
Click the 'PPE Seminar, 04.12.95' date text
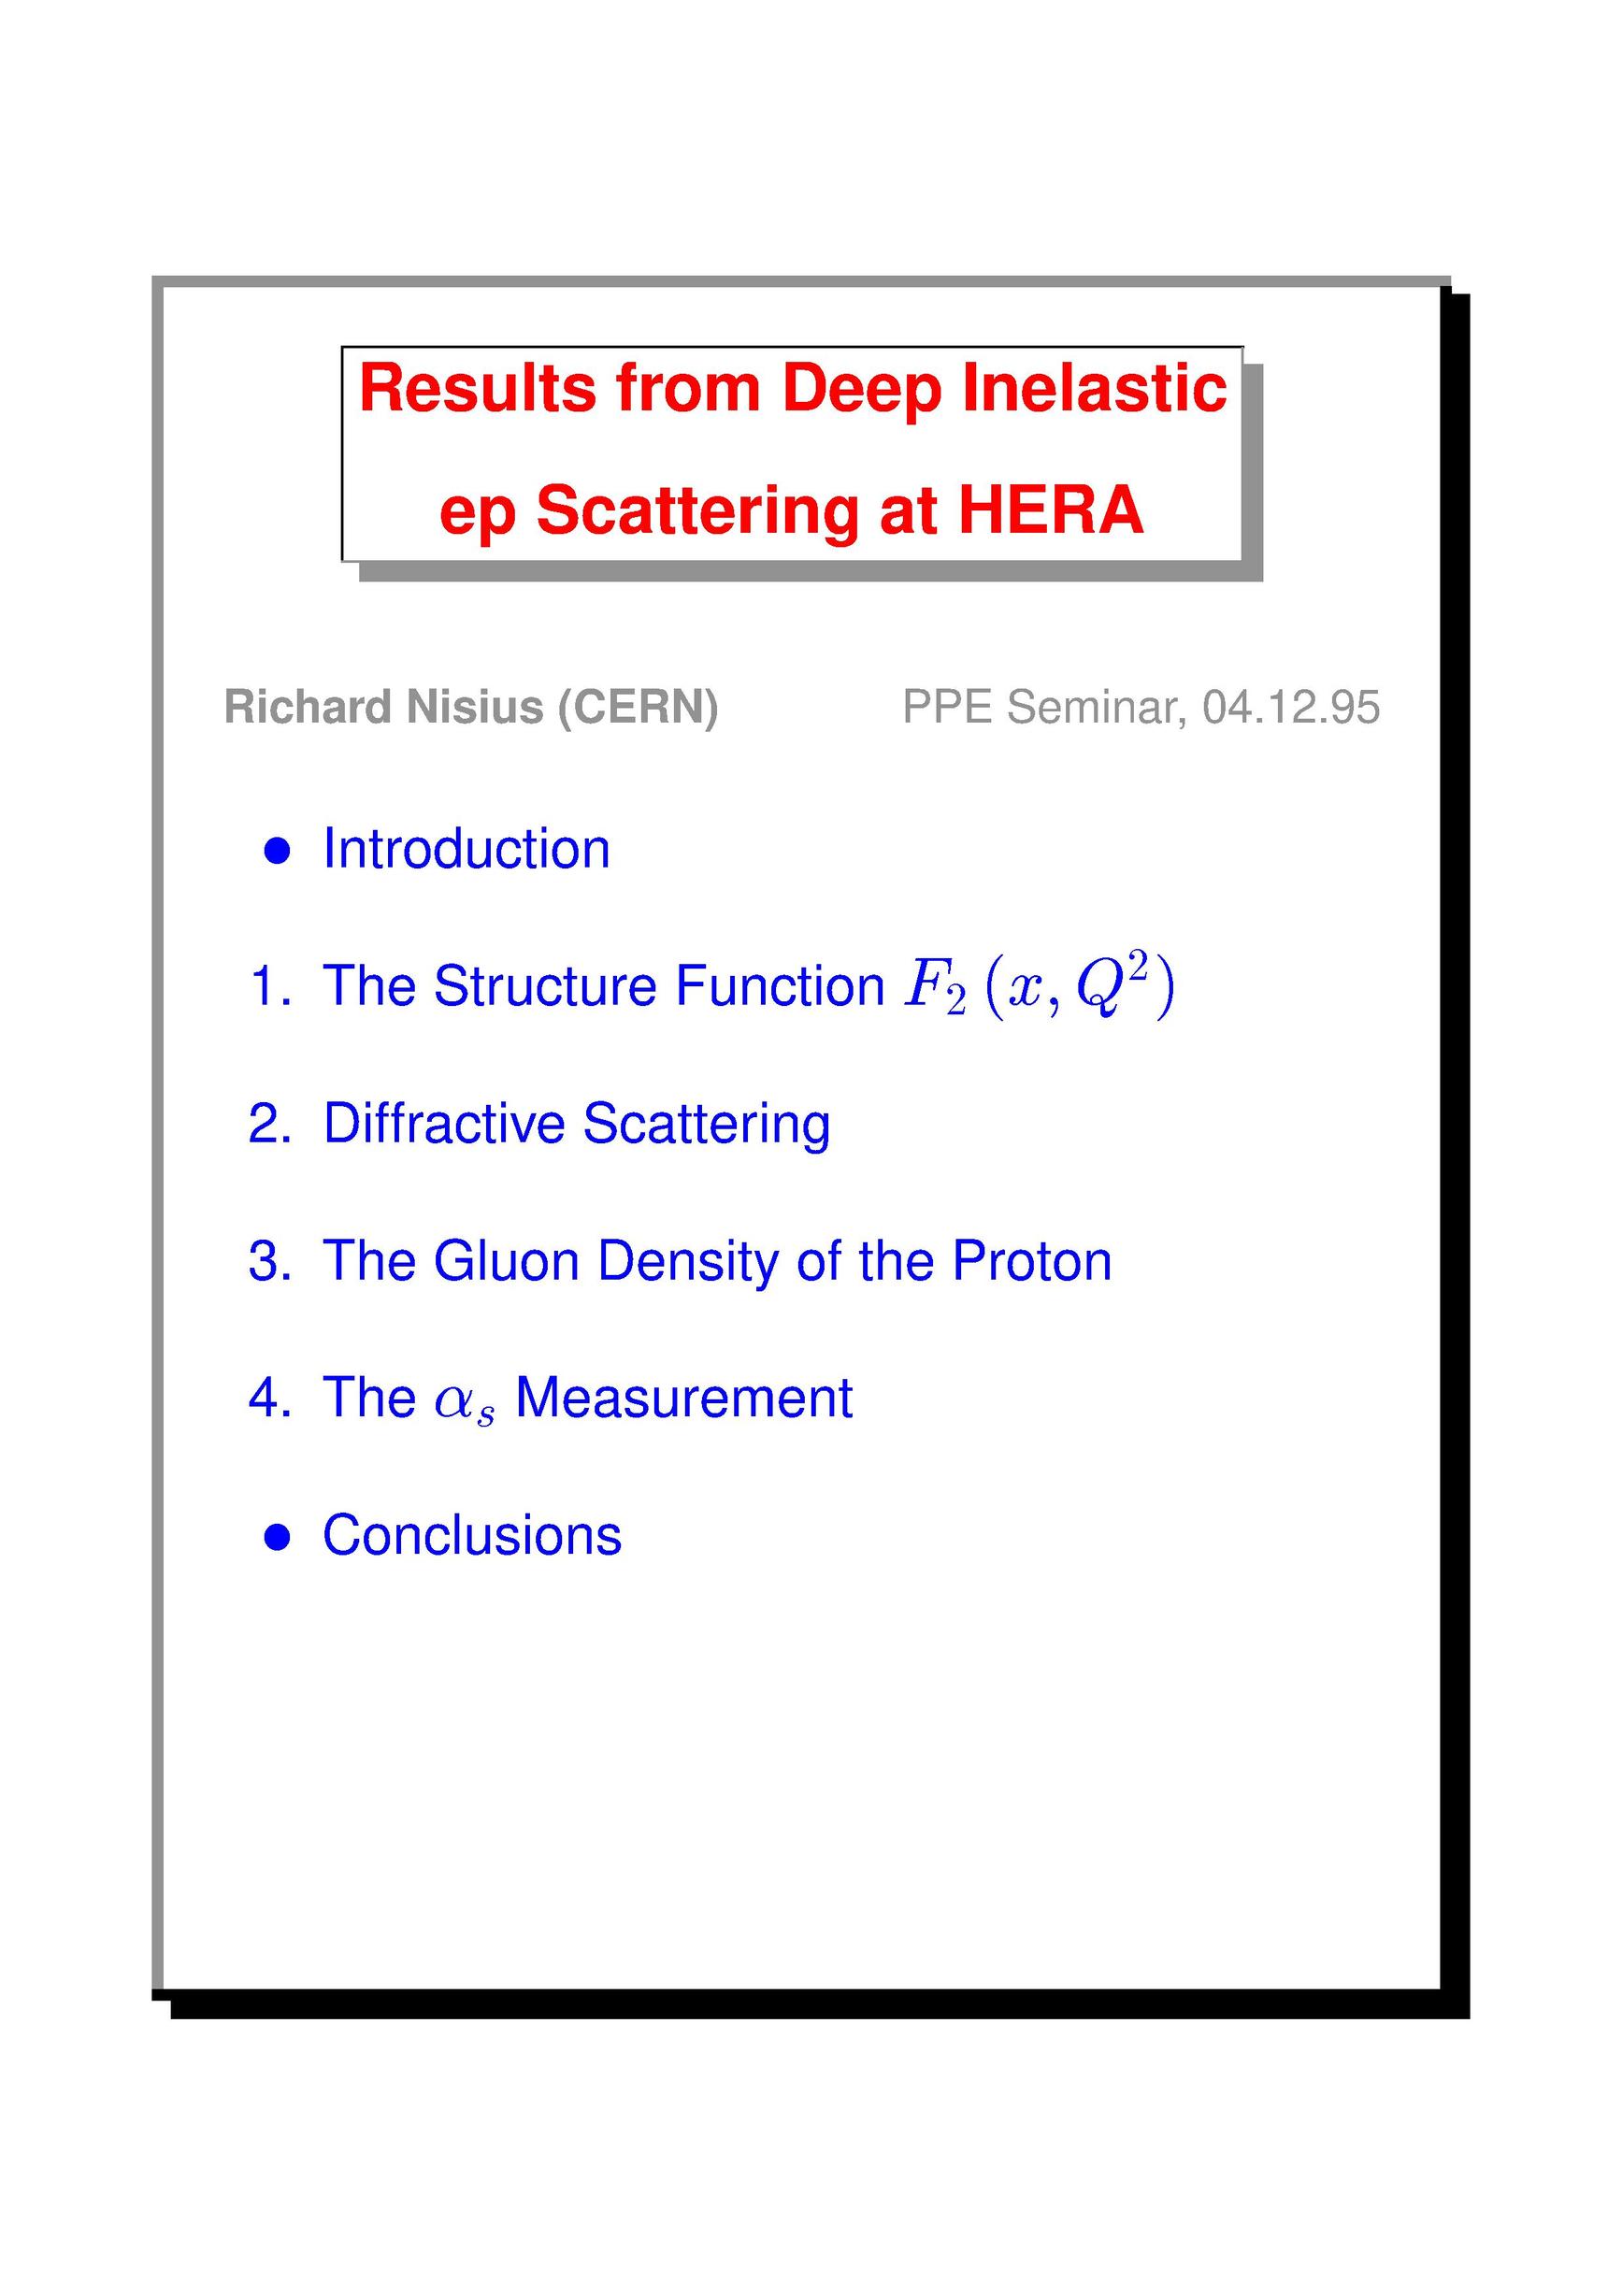click(x=1141, y=707)
